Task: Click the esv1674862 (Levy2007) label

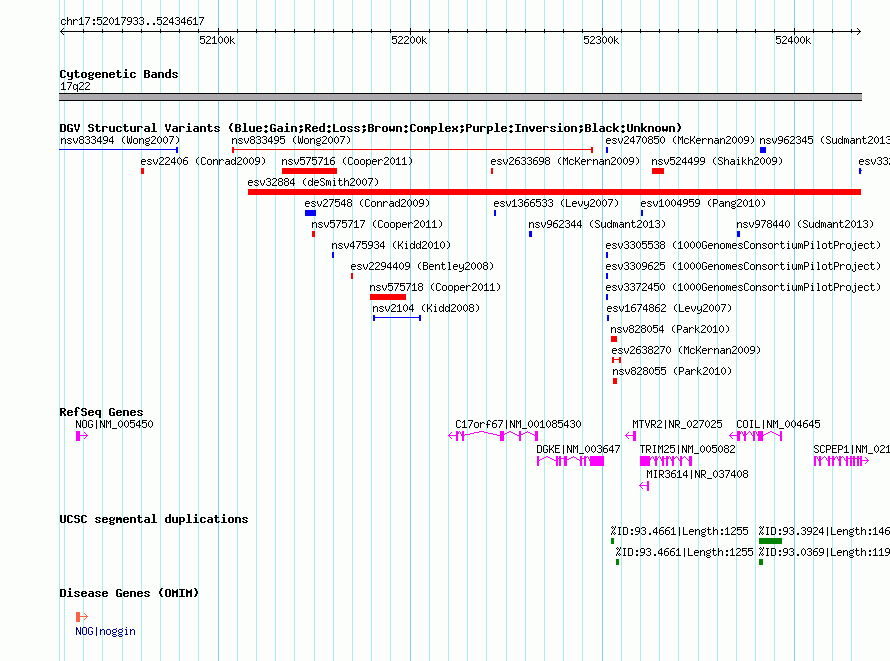Action: tap(669, 308)
